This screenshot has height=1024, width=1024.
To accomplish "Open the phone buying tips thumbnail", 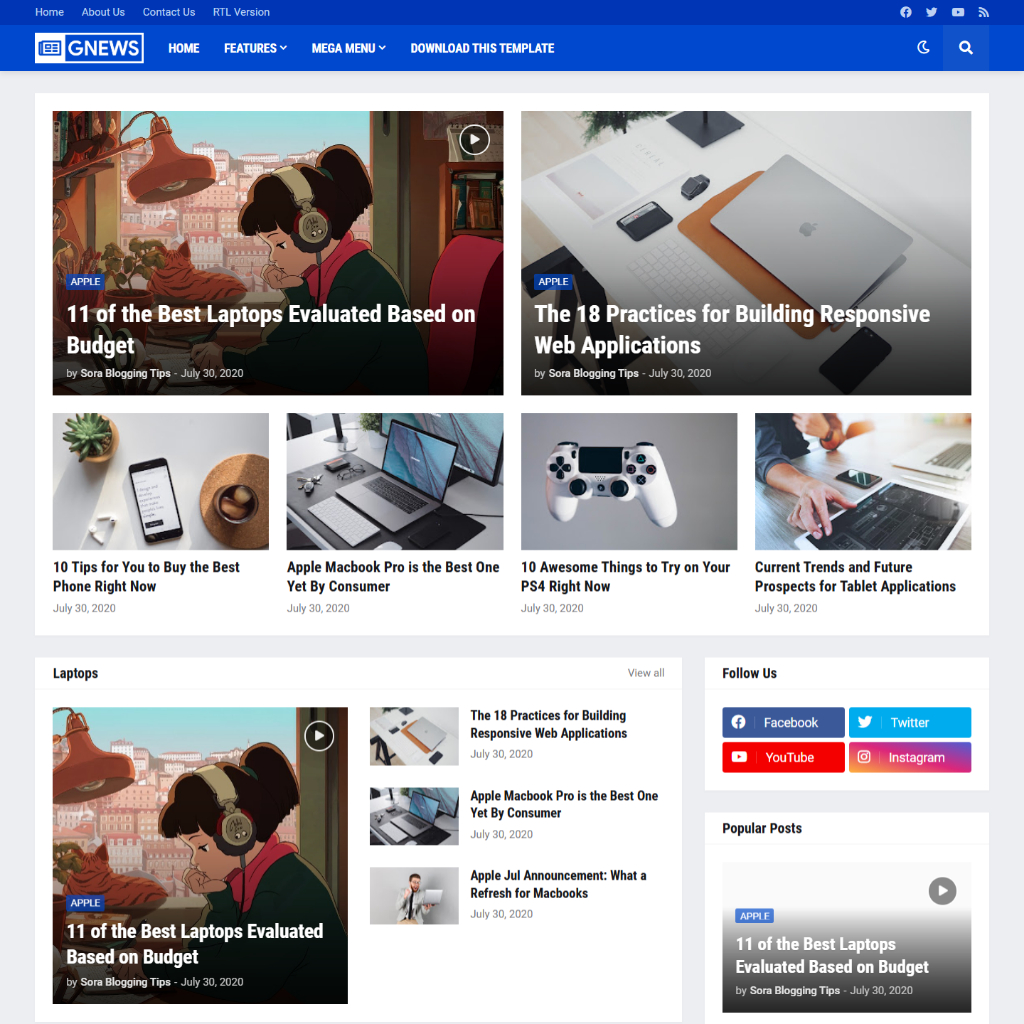I will pyautogui.click(x=161, y=481).
